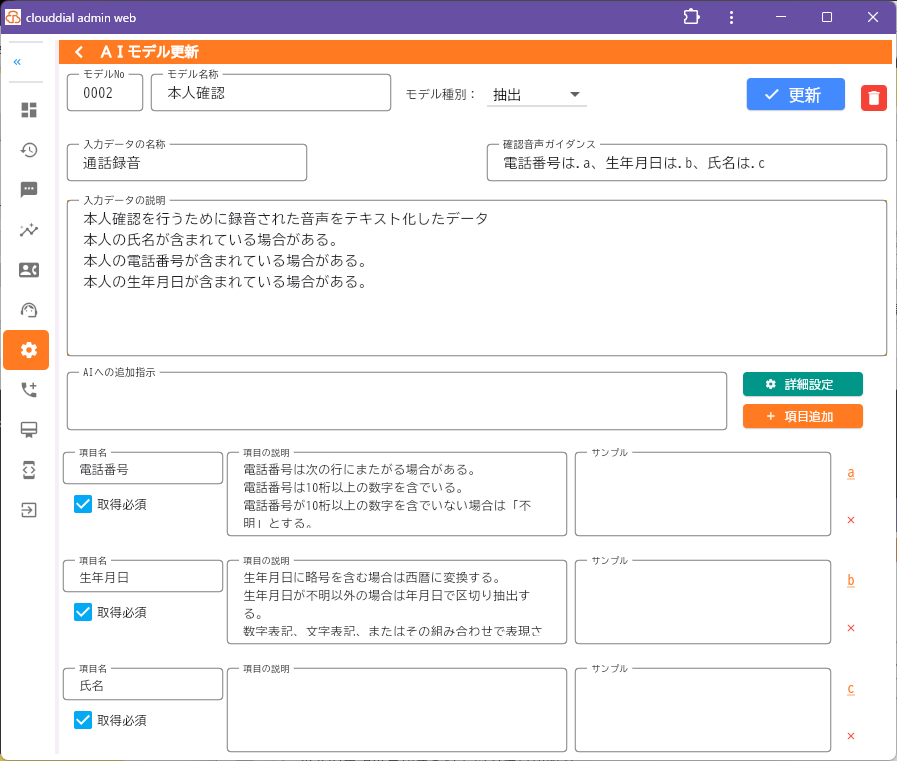This screenshot has height=766, width=903.
Task: Click the delete trash icon near 更新
Action: [x=873, y=95]
